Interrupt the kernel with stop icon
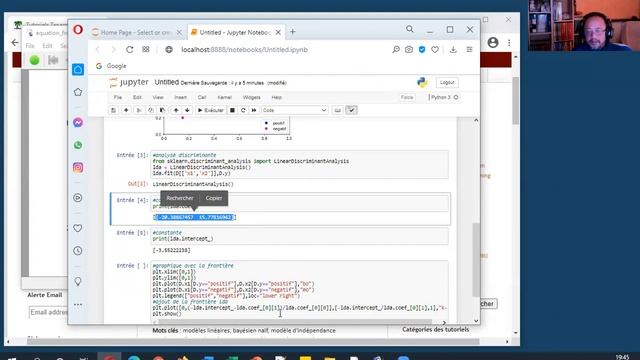 coord(232,110)
